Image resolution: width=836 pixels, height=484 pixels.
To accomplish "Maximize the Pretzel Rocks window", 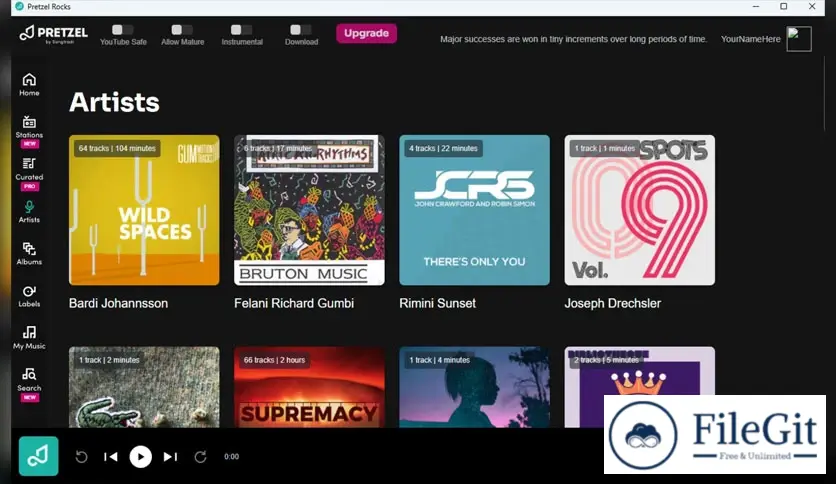I will point(783,6).
